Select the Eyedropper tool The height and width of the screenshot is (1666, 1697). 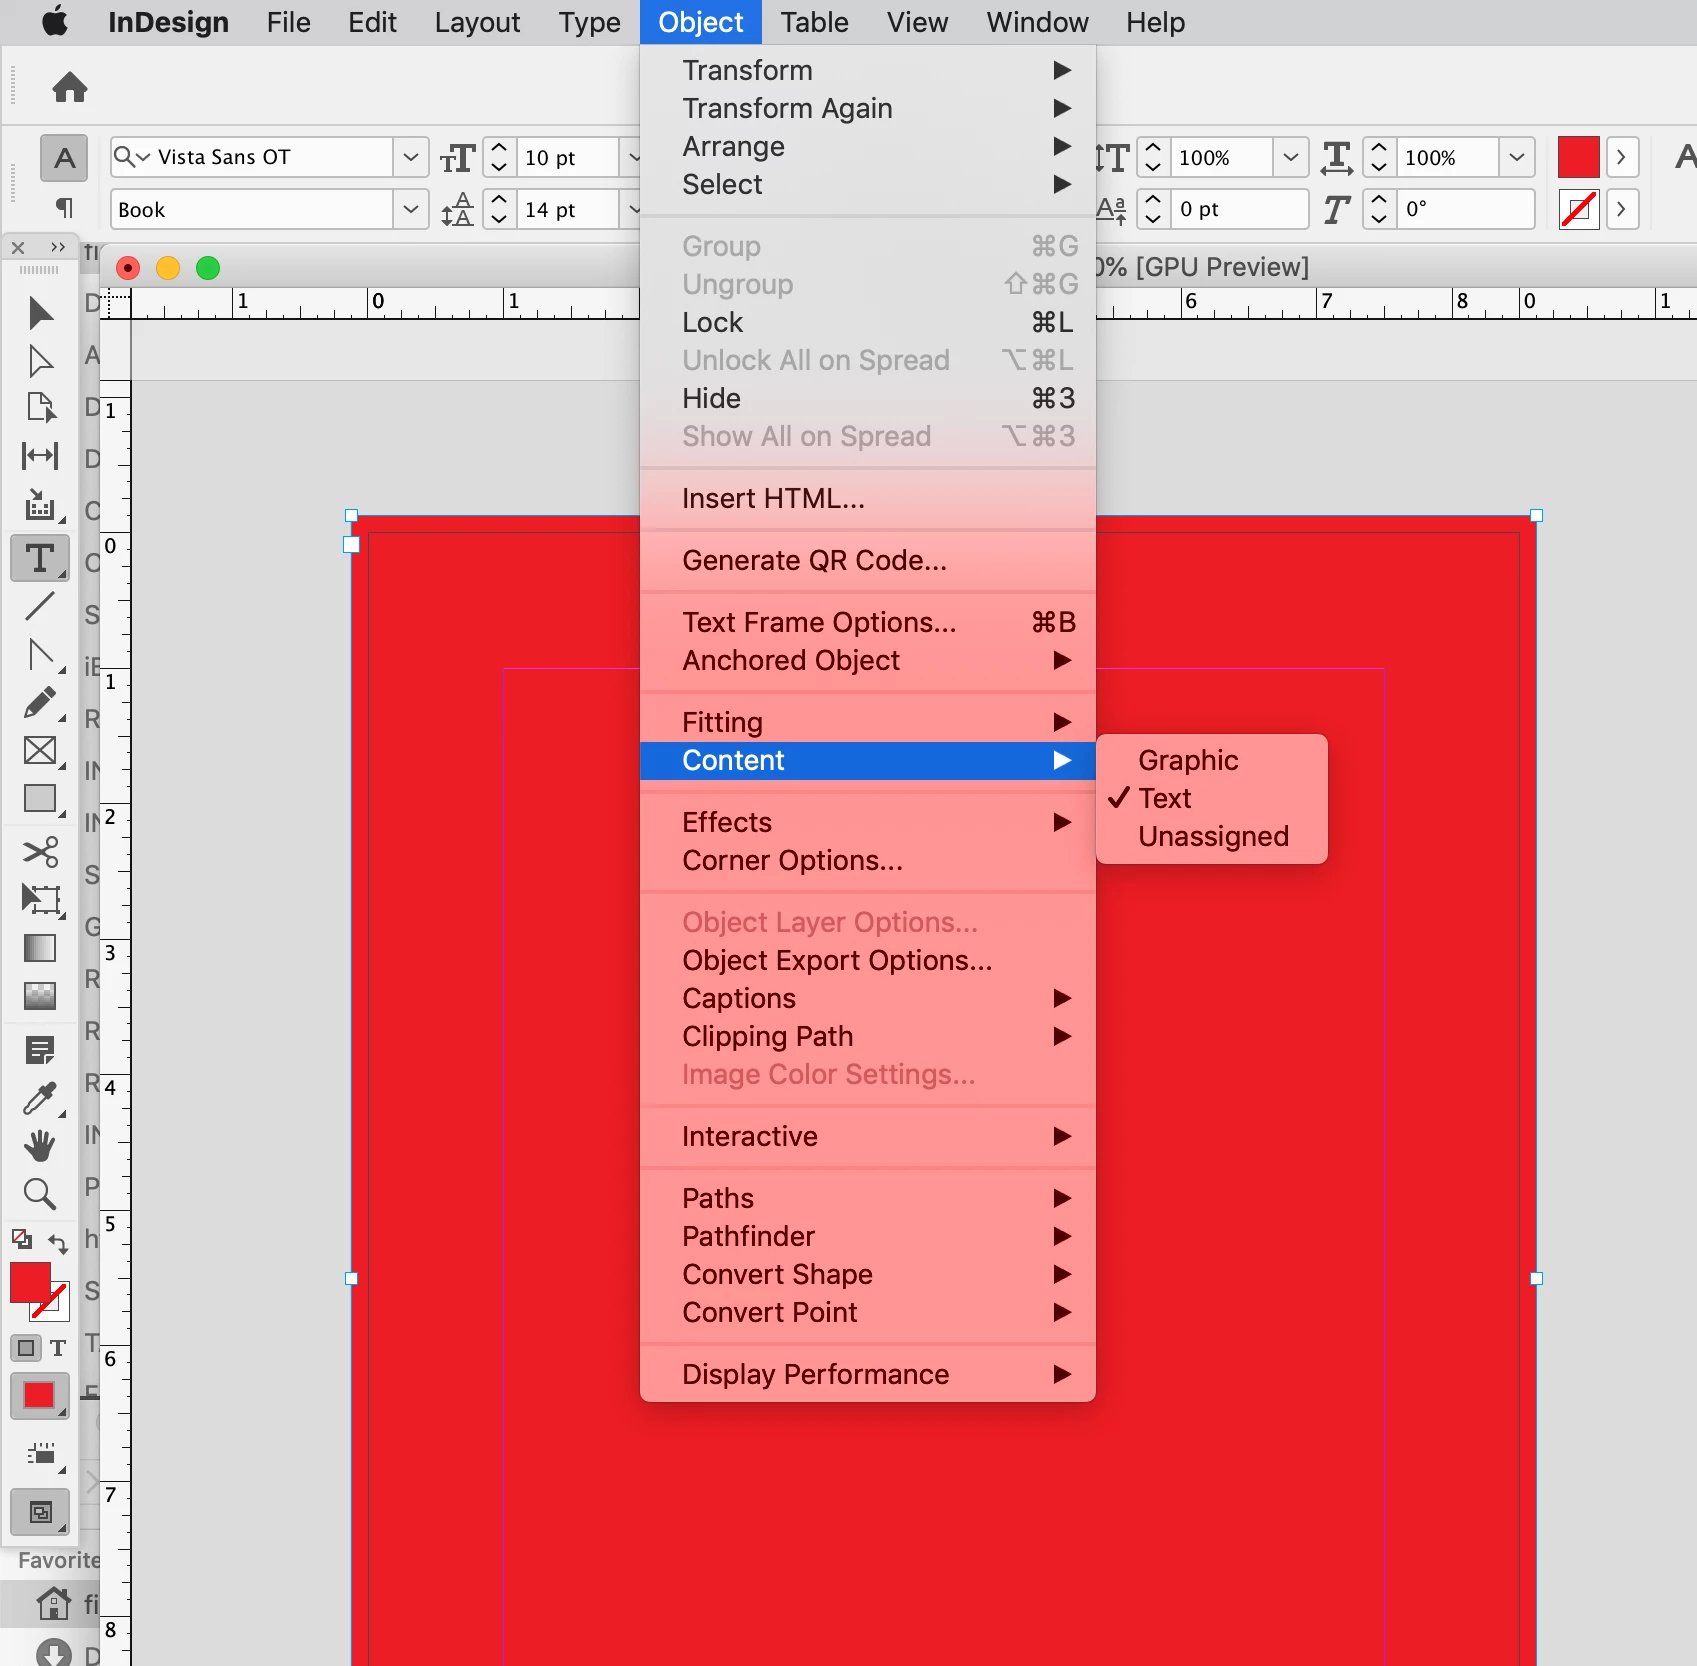point(40,1098)
